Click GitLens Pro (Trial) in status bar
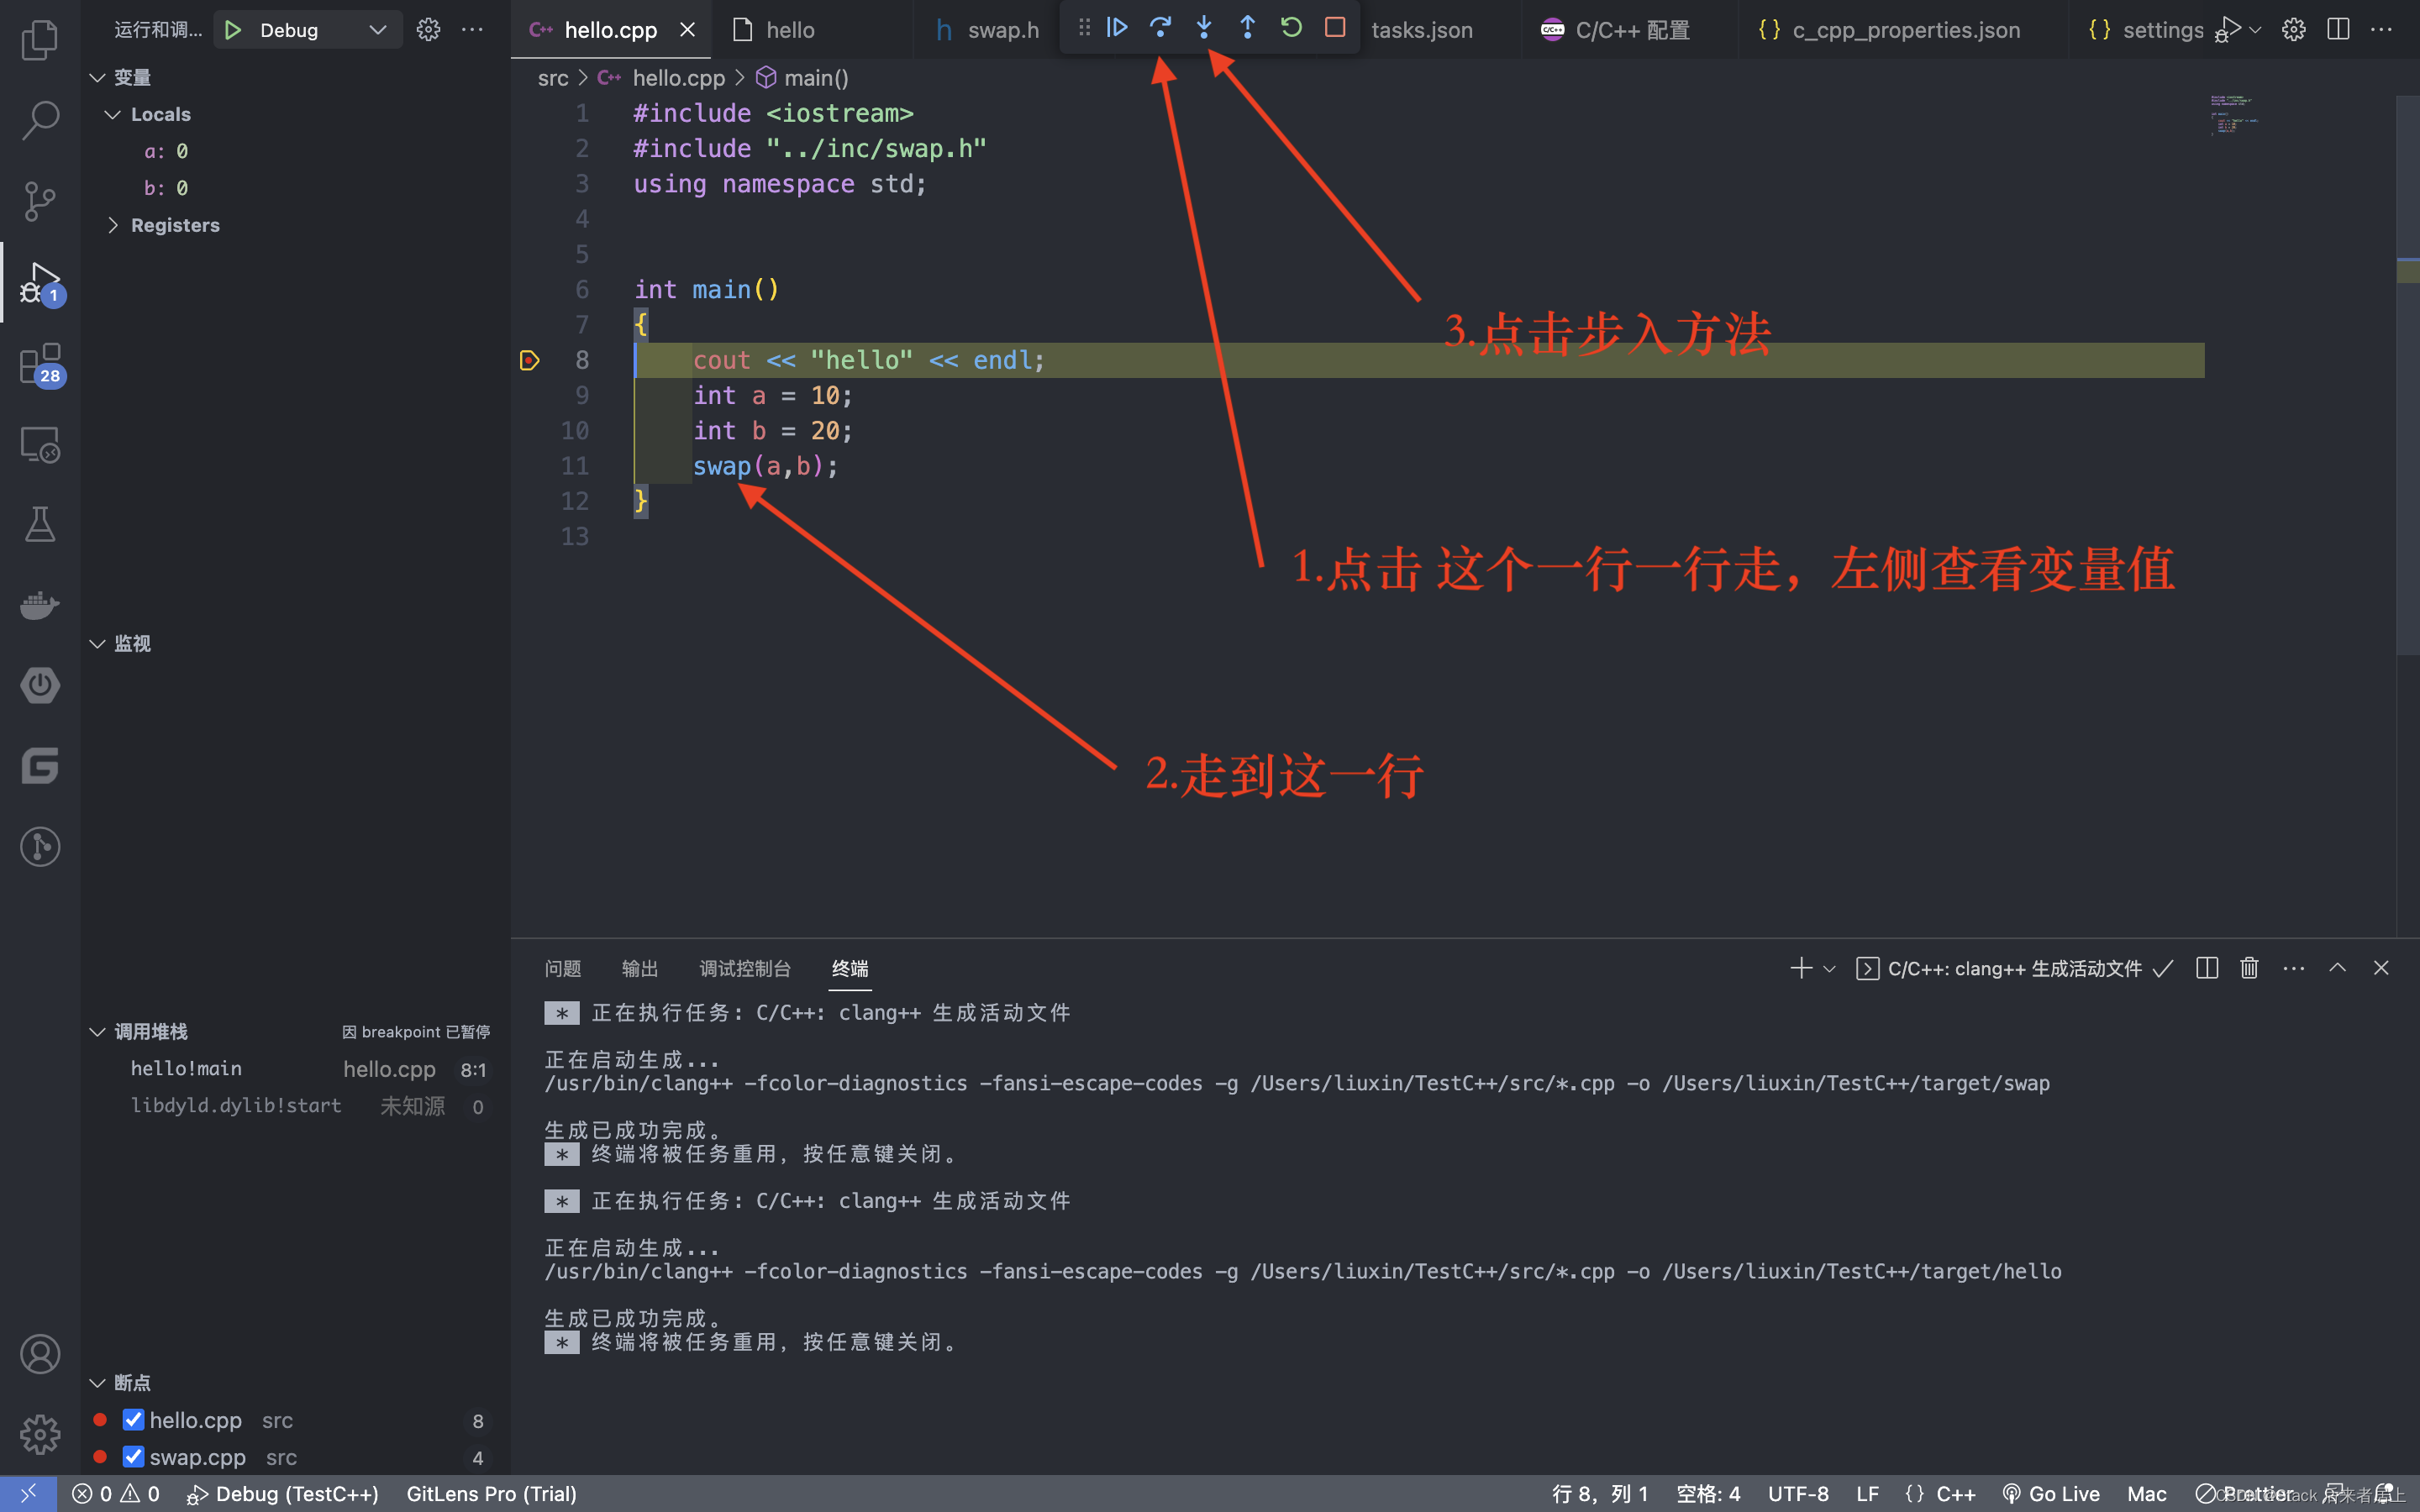 pyautogui.click(x=491, y=1493)
